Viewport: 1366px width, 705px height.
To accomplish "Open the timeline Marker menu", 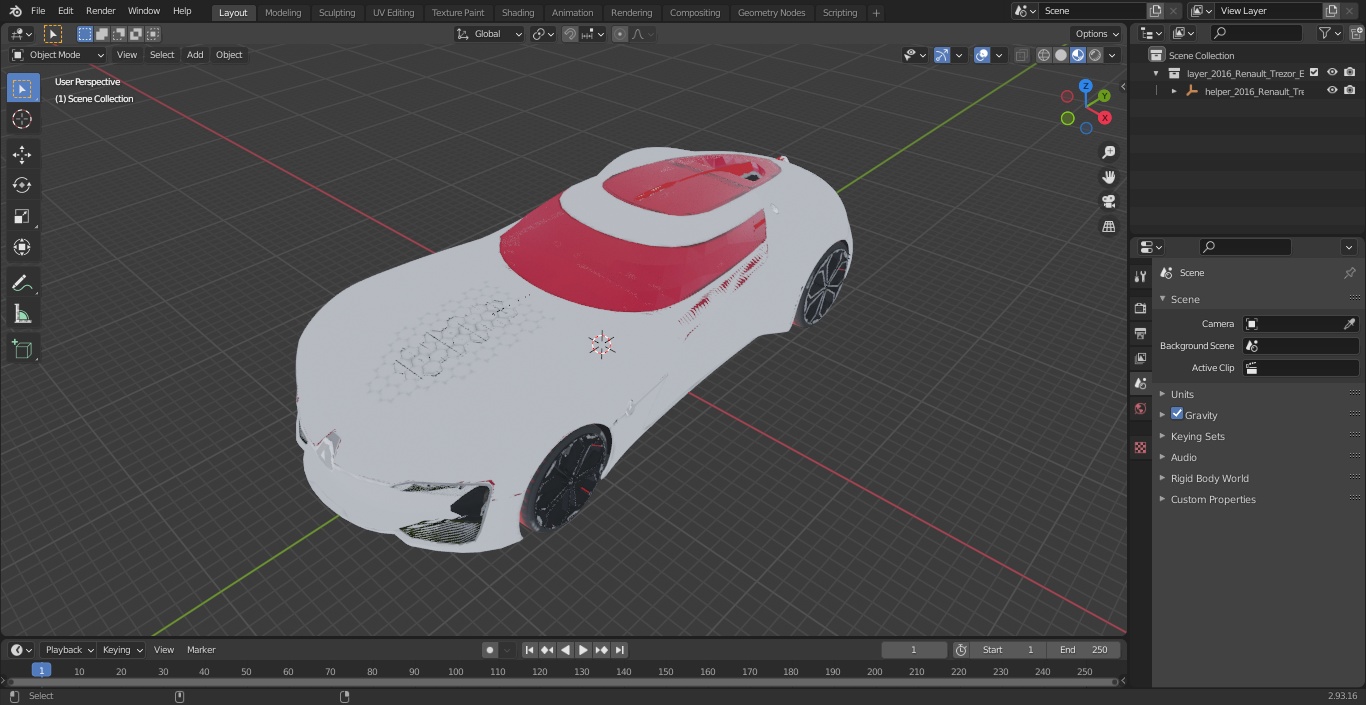I will pos(201,650).
